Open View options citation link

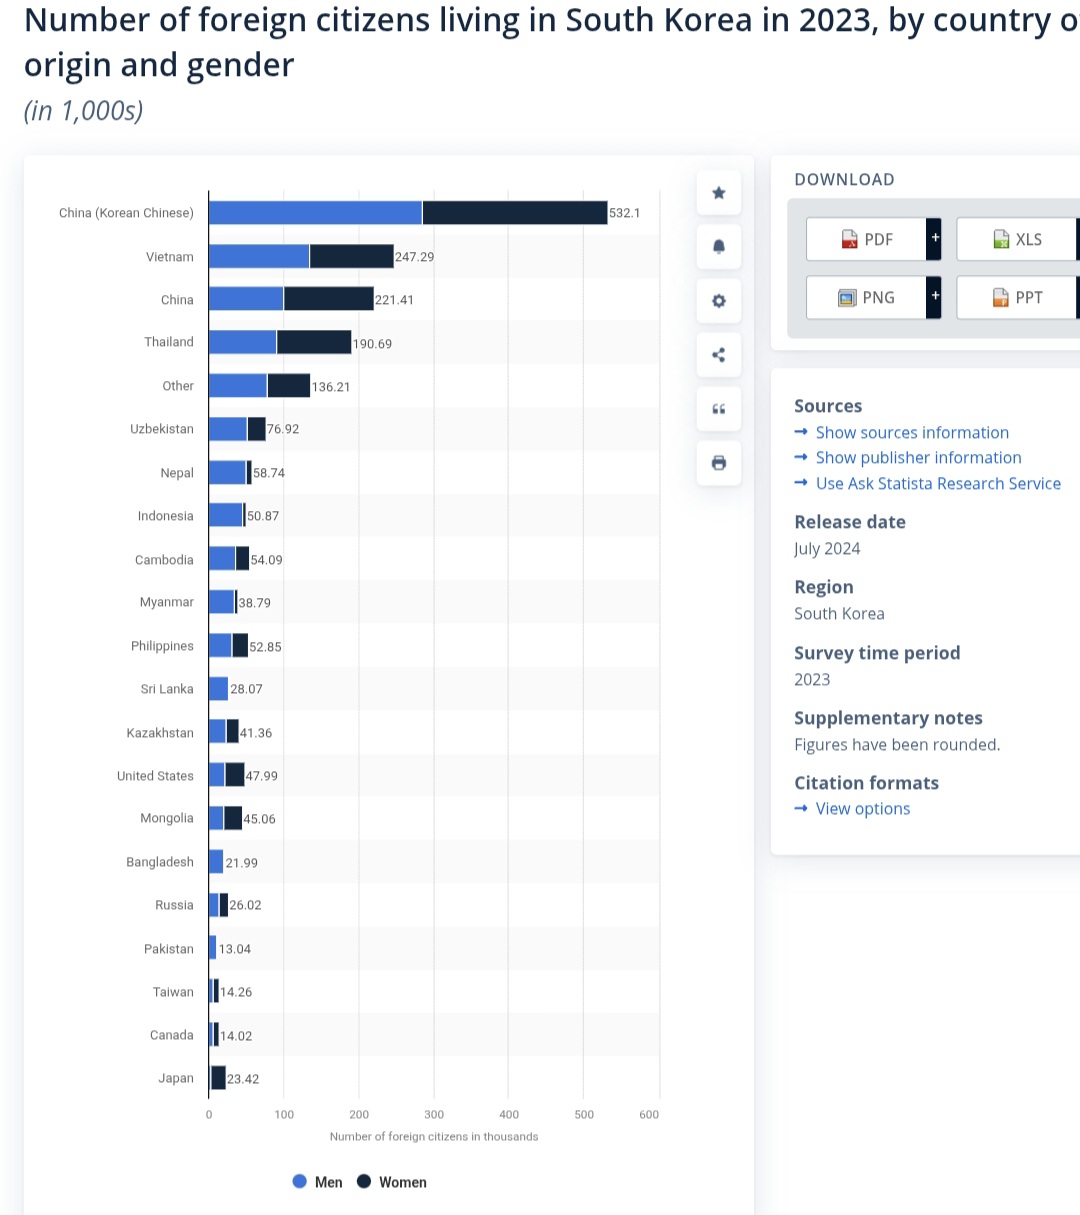pyautogui.click(x=862, y=808)
